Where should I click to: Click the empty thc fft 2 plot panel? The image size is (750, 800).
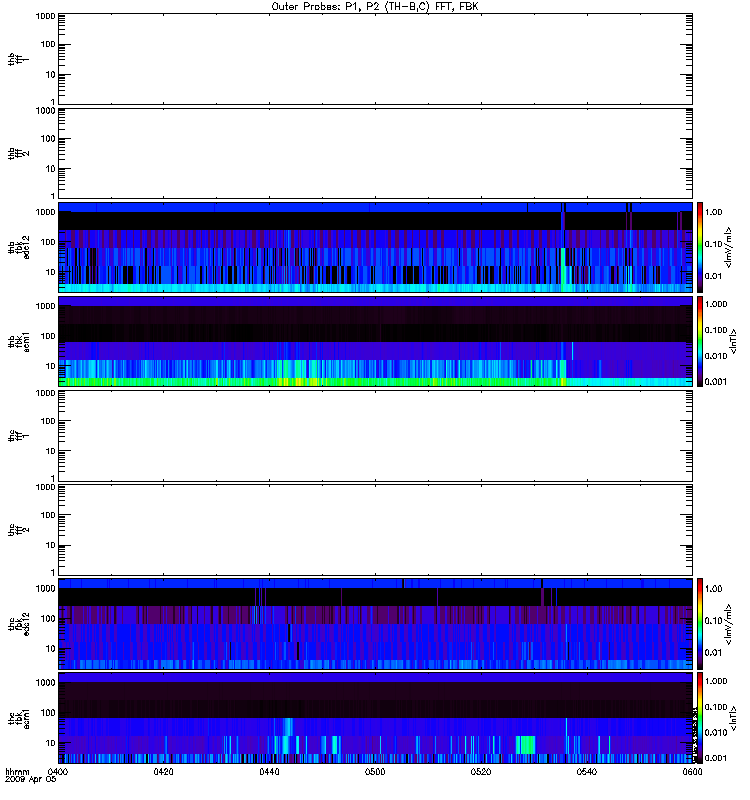[375, 530]
